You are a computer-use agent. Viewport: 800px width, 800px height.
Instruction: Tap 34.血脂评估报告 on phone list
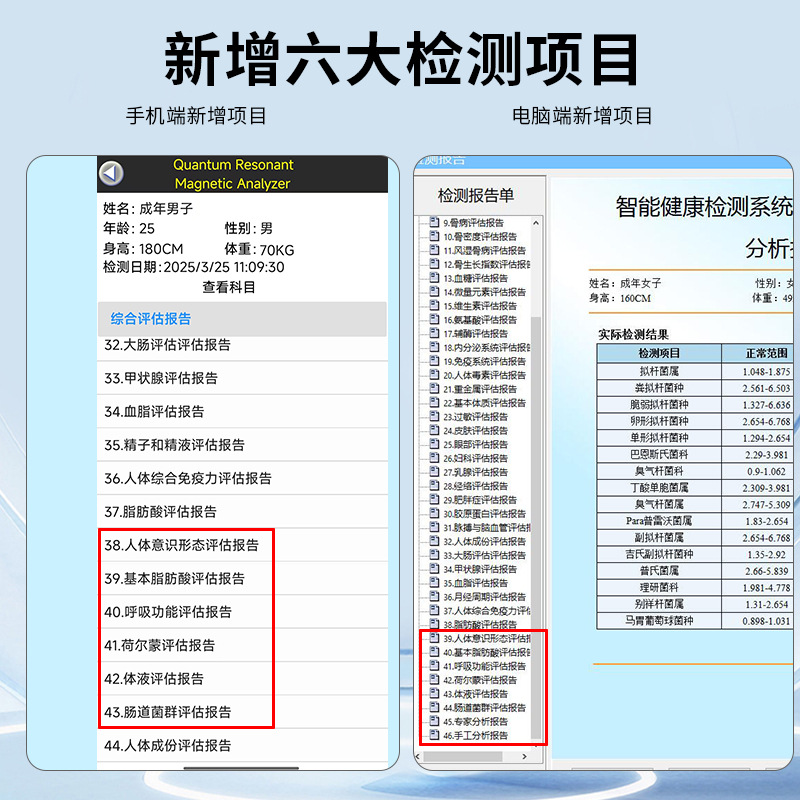coord(242,411)
